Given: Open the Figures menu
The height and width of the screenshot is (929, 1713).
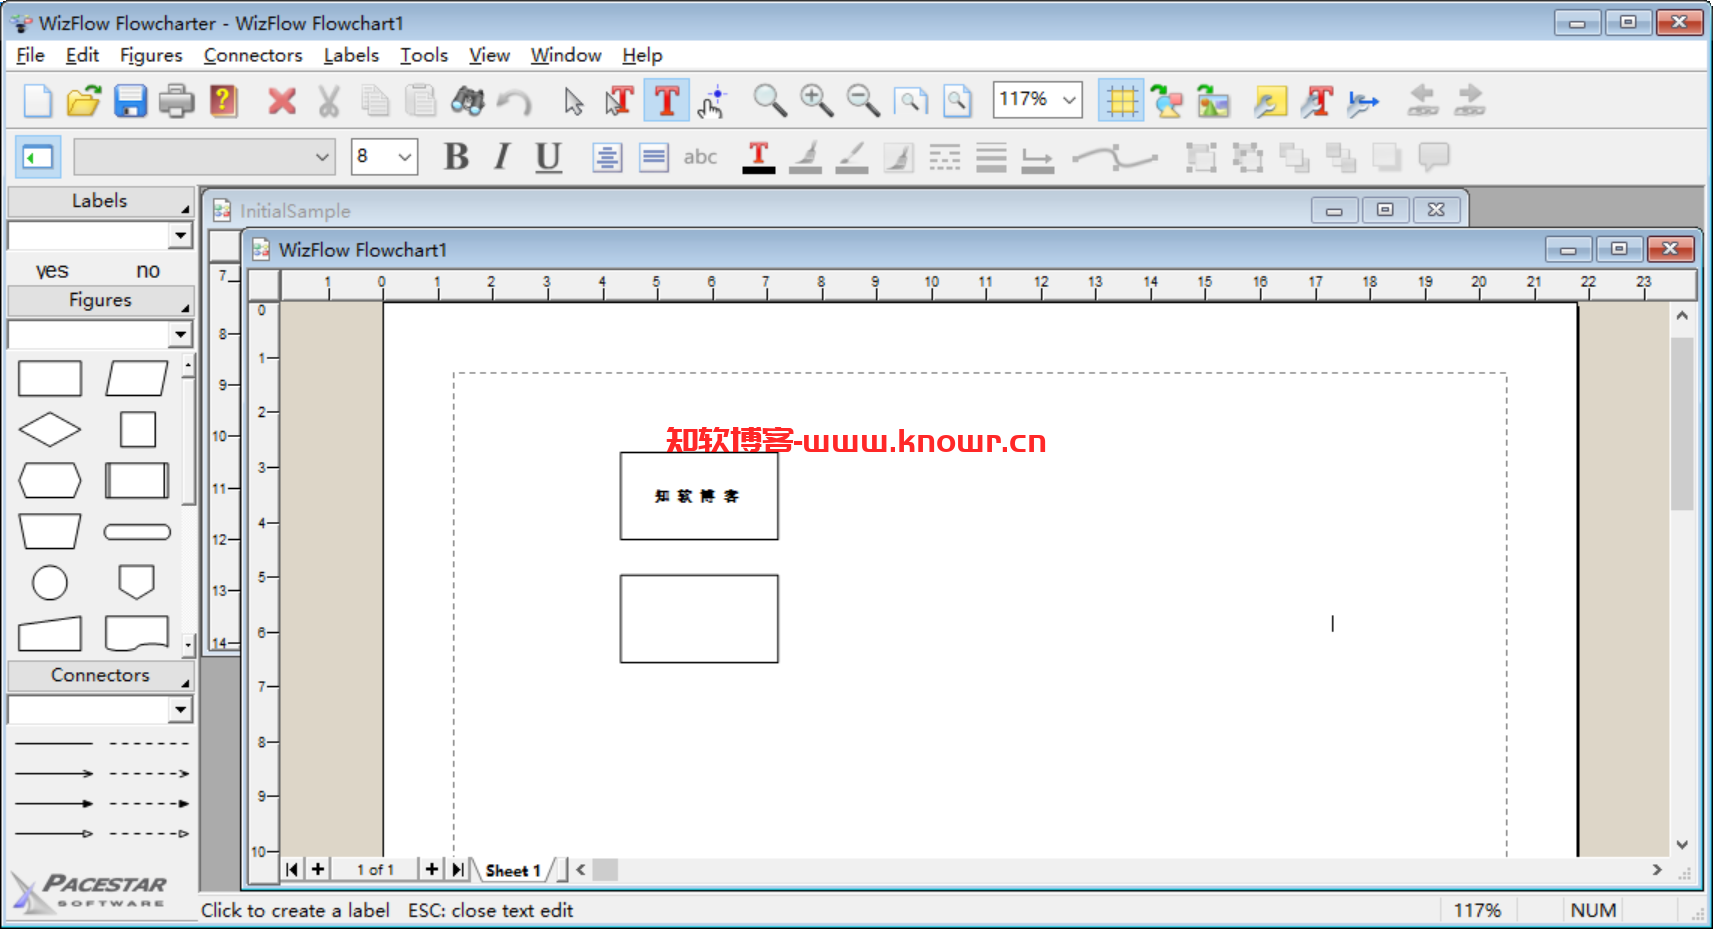Looking at the screenshot, I should (x=151, y=55).
